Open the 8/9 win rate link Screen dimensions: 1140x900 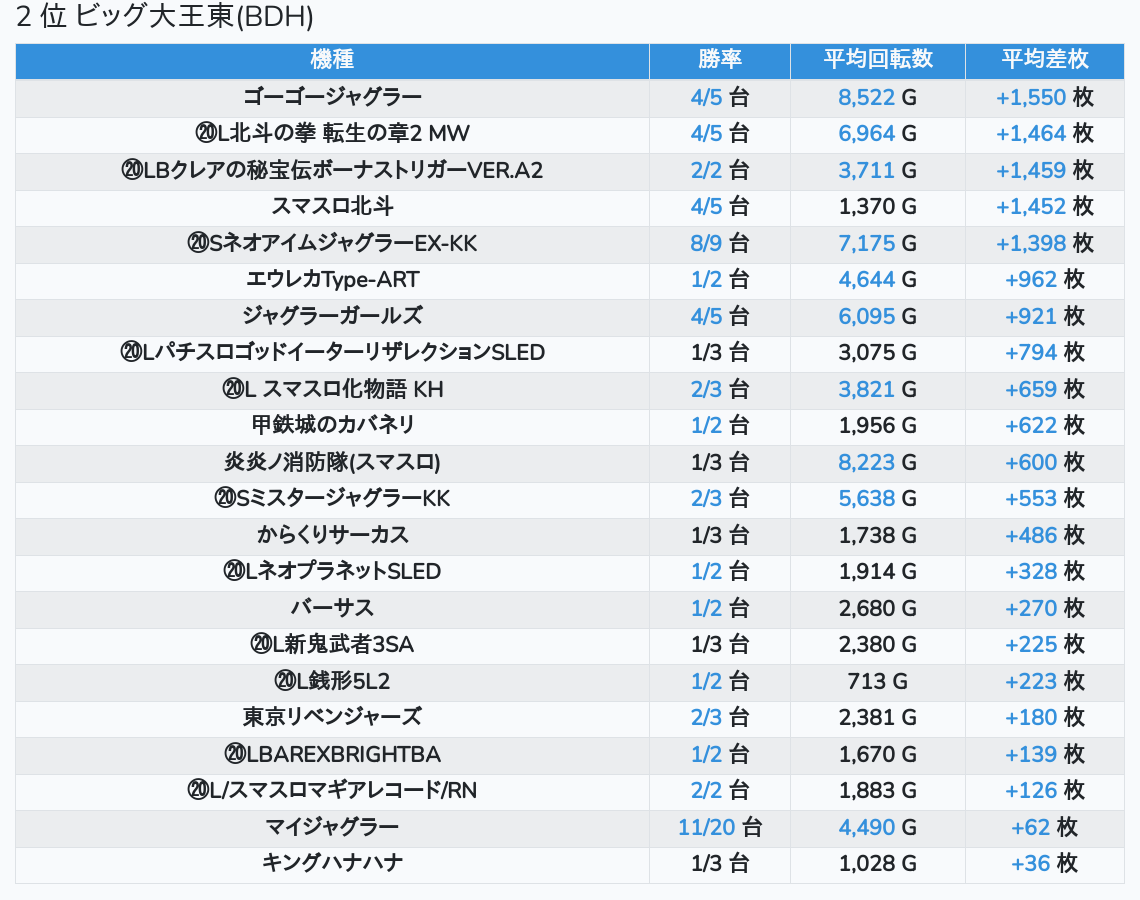tap(706, 244)
